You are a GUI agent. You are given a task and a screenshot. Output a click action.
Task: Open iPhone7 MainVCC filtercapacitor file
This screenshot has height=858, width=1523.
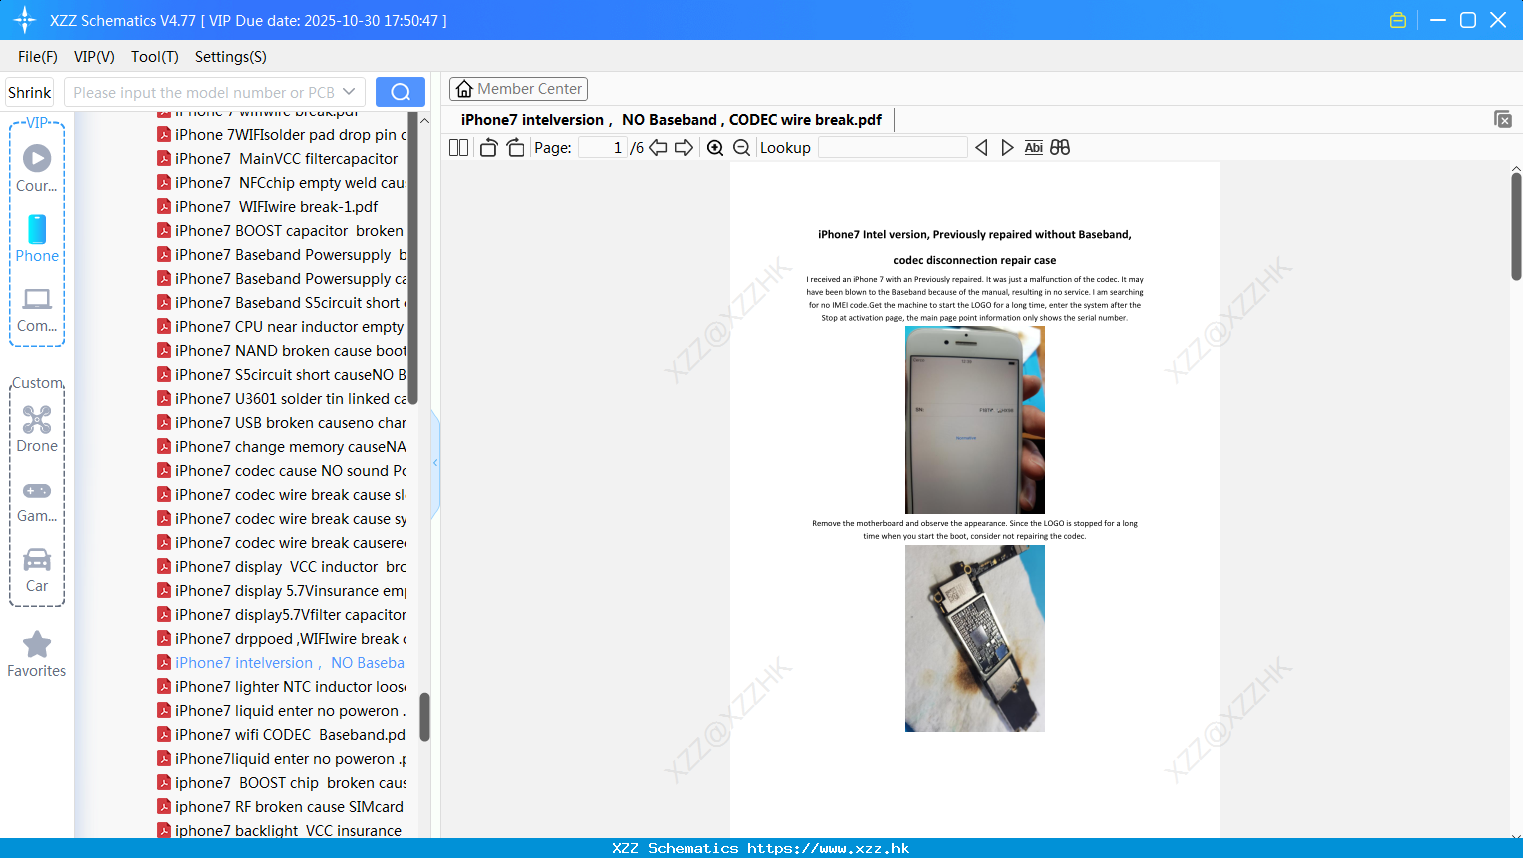coord(281,159)
